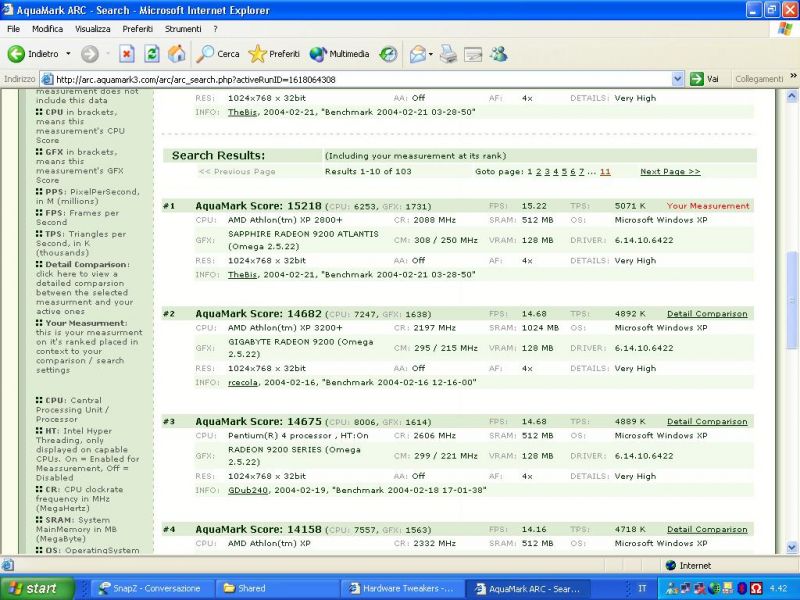Open the Preferiti star toolbar button

tap(274, 54)
